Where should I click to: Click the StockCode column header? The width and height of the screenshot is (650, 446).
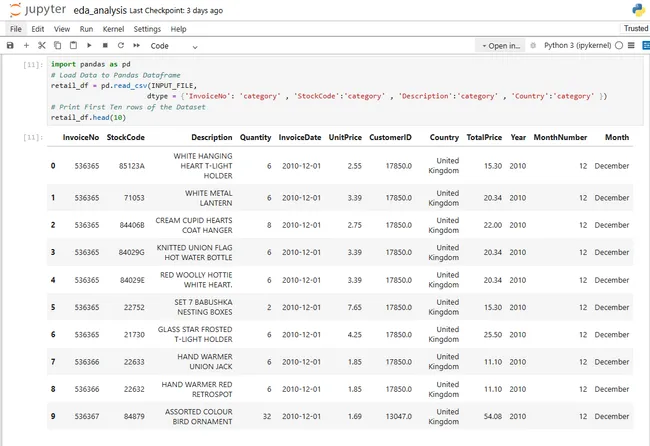(126, 137)
